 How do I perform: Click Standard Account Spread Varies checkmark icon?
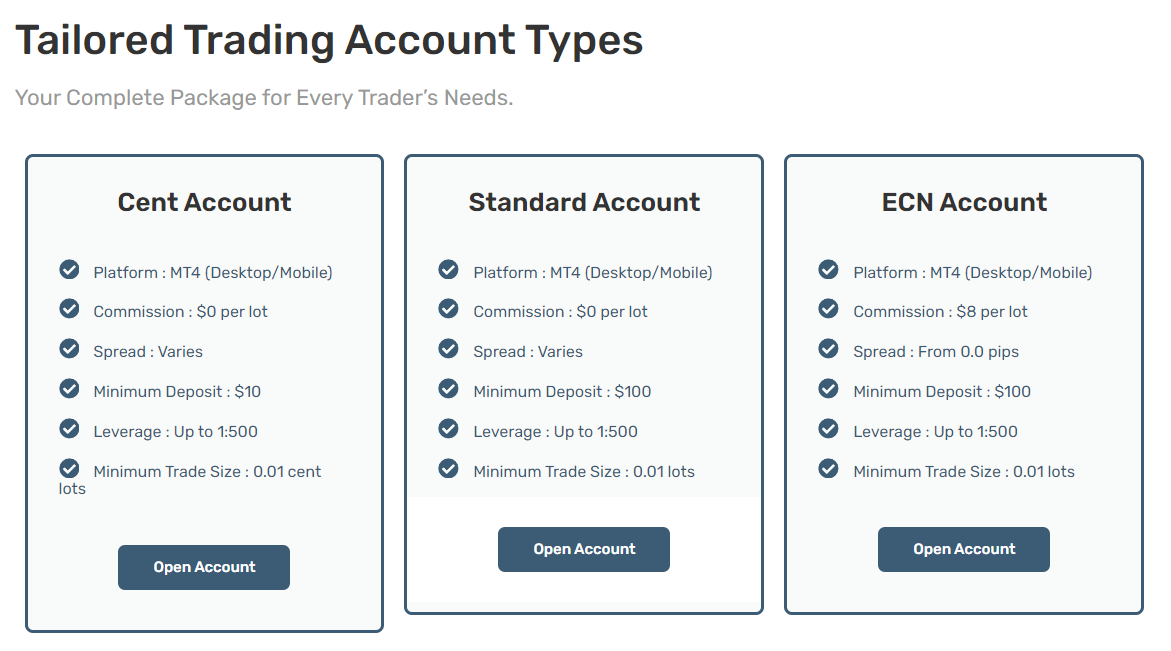click(449, 349)
